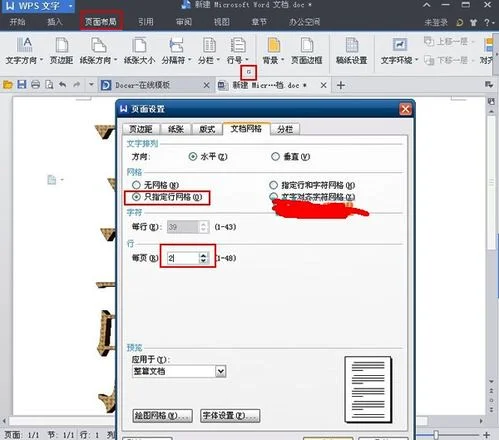
Task: Click the zoom in plus on status bar
Action: [x=487, y=434]
